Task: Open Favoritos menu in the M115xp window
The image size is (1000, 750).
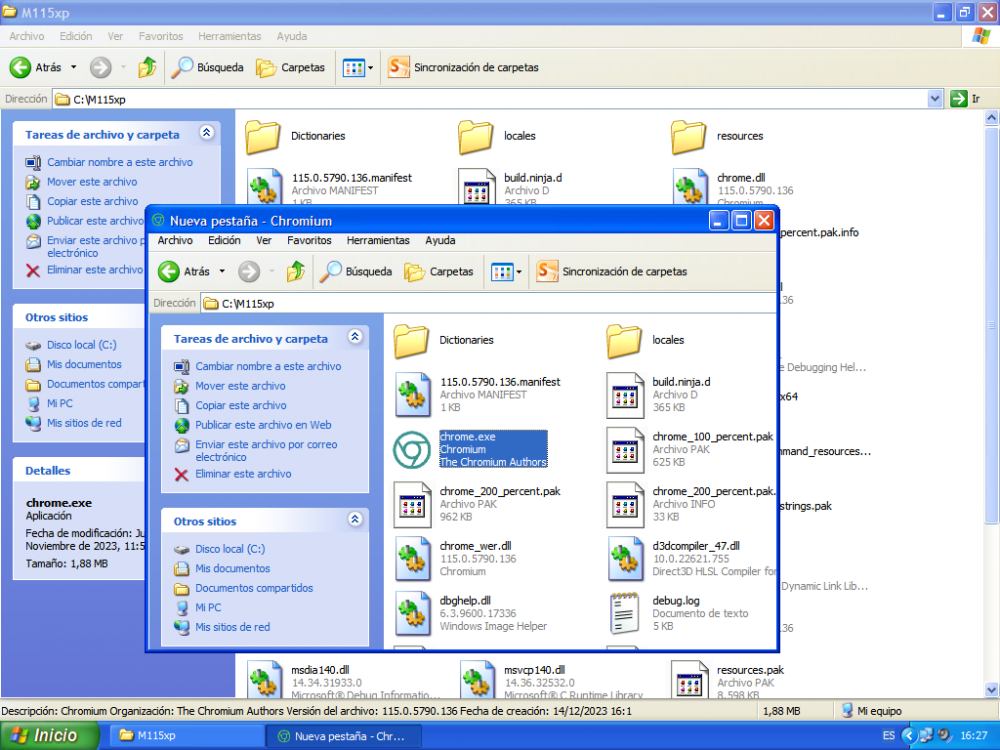Action: (x=161, y=36)
